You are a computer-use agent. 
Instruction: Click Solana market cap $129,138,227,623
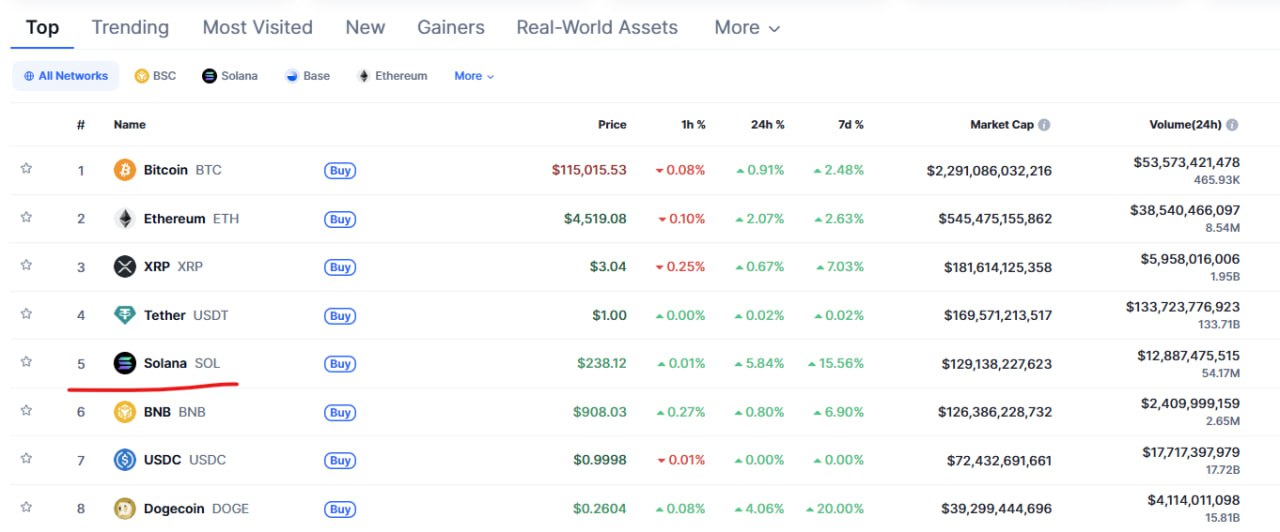point(997,364)
